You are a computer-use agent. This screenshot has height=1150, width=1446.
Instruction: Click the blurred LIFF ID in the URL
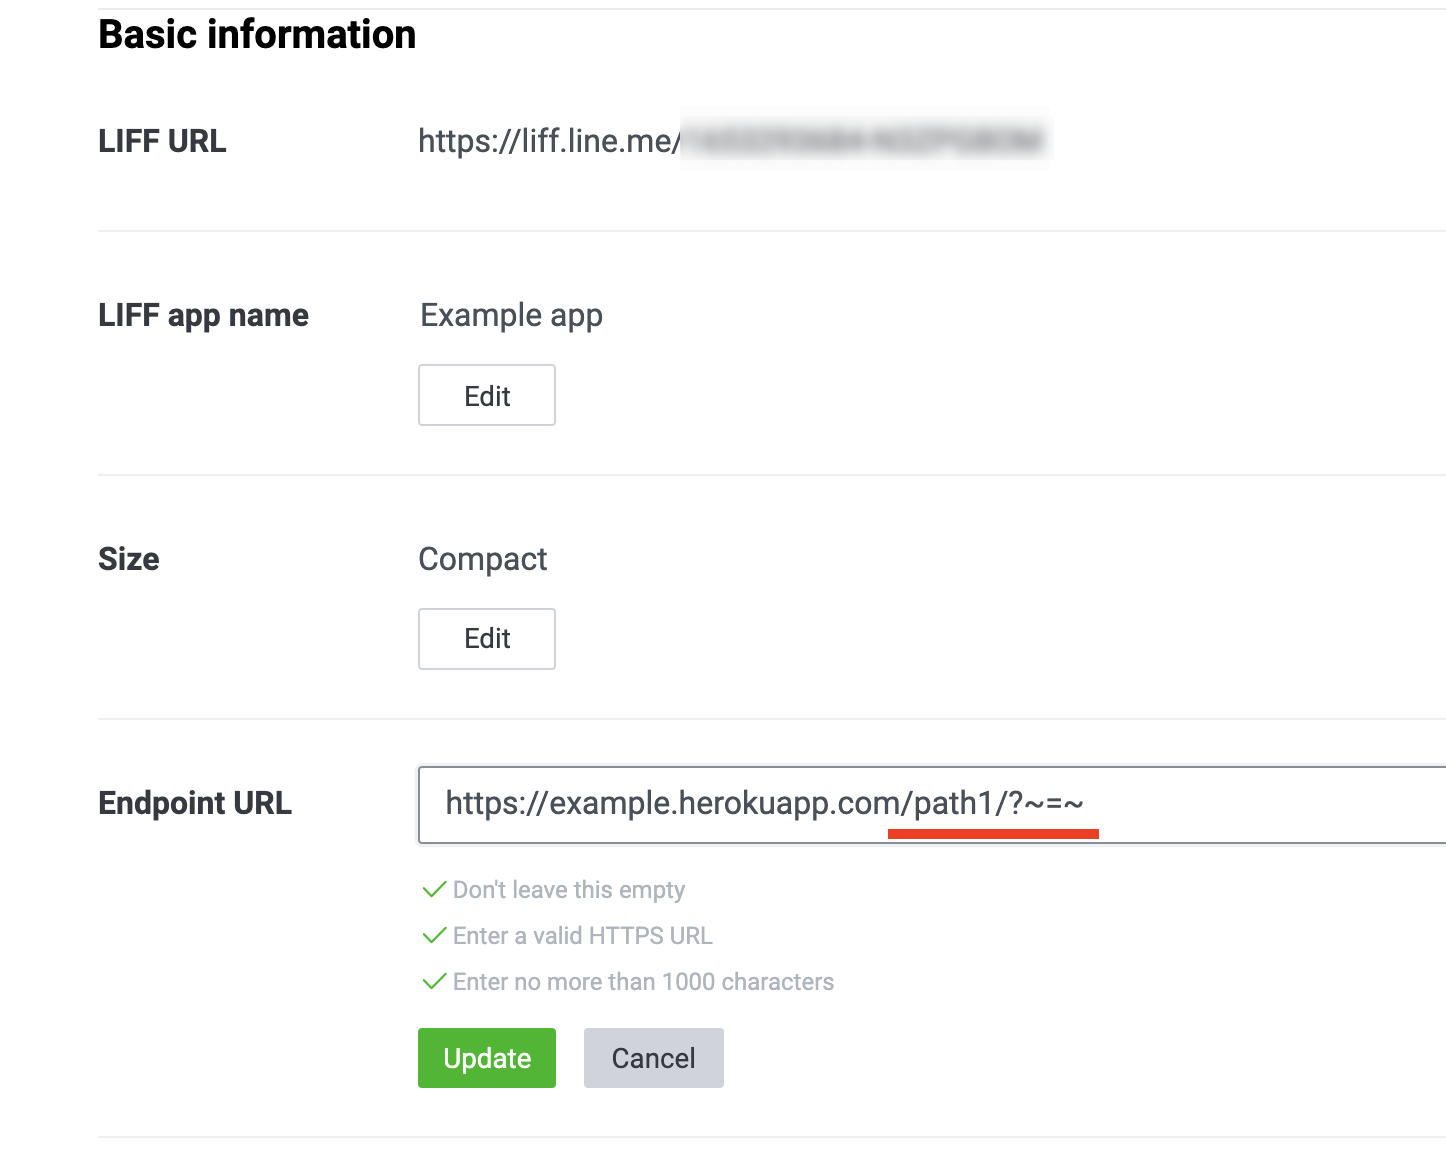[865, 140]
